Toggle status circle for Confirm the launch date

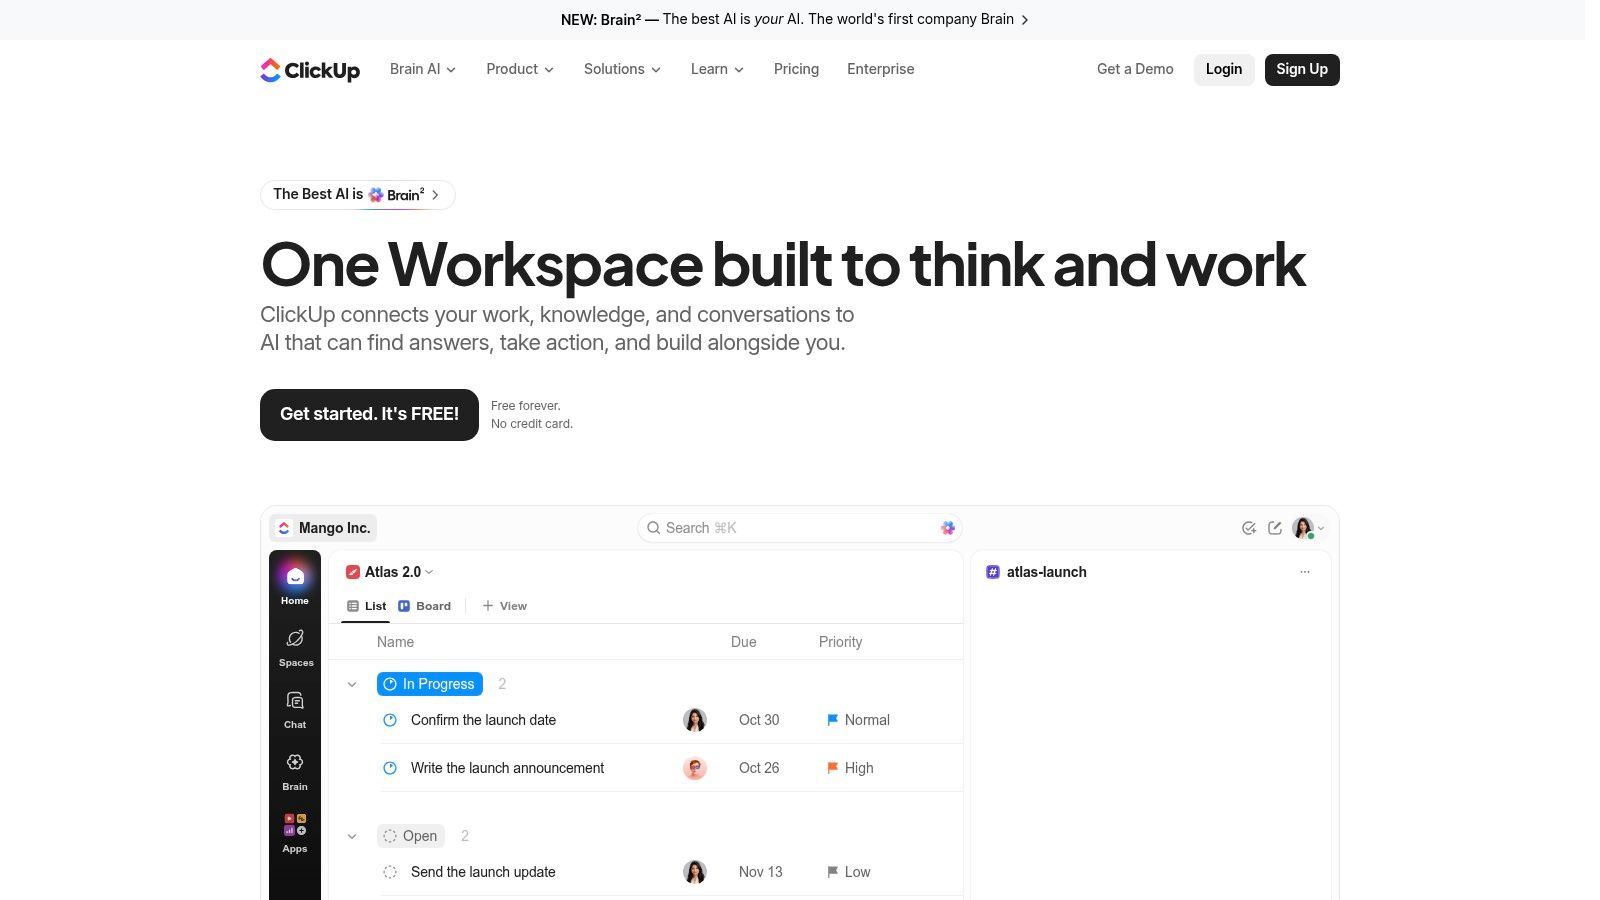click(x=390, y=720)
